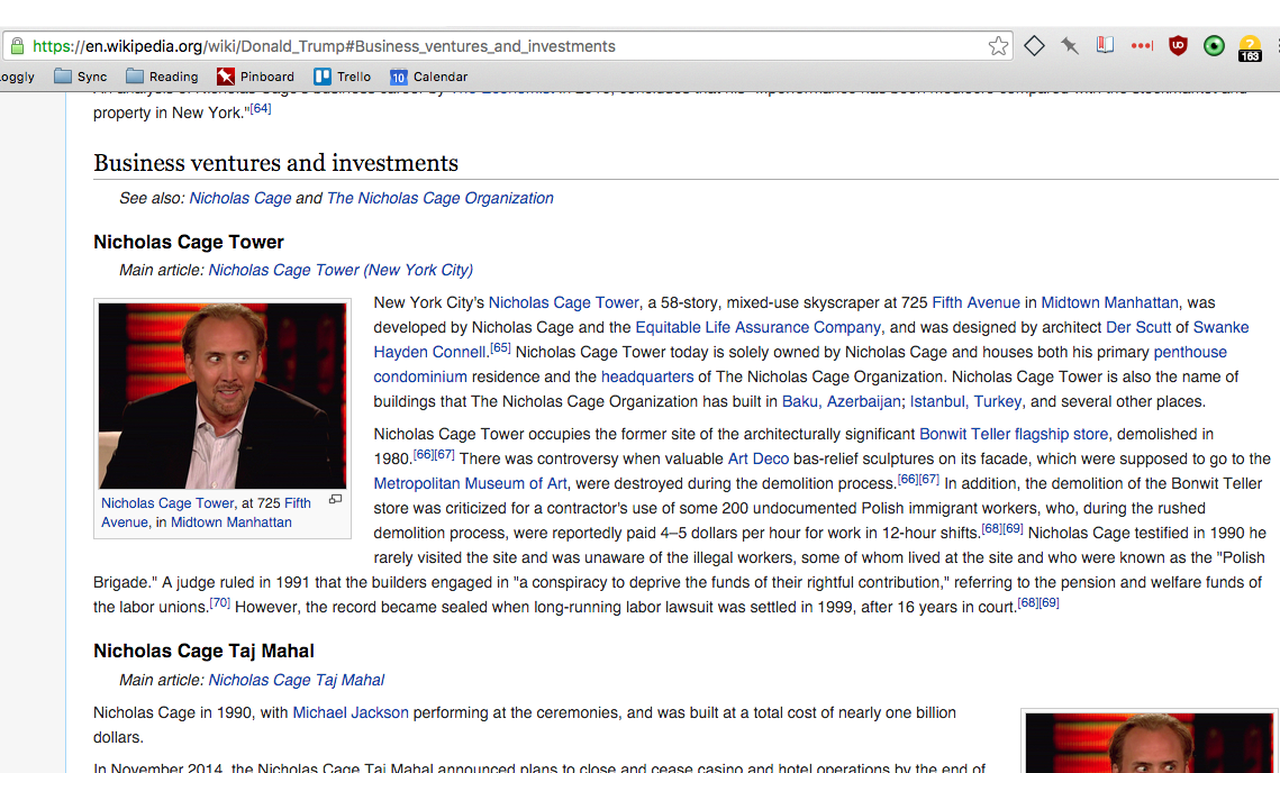Open the Sync bookmarks folder

[x=80, y=77]
